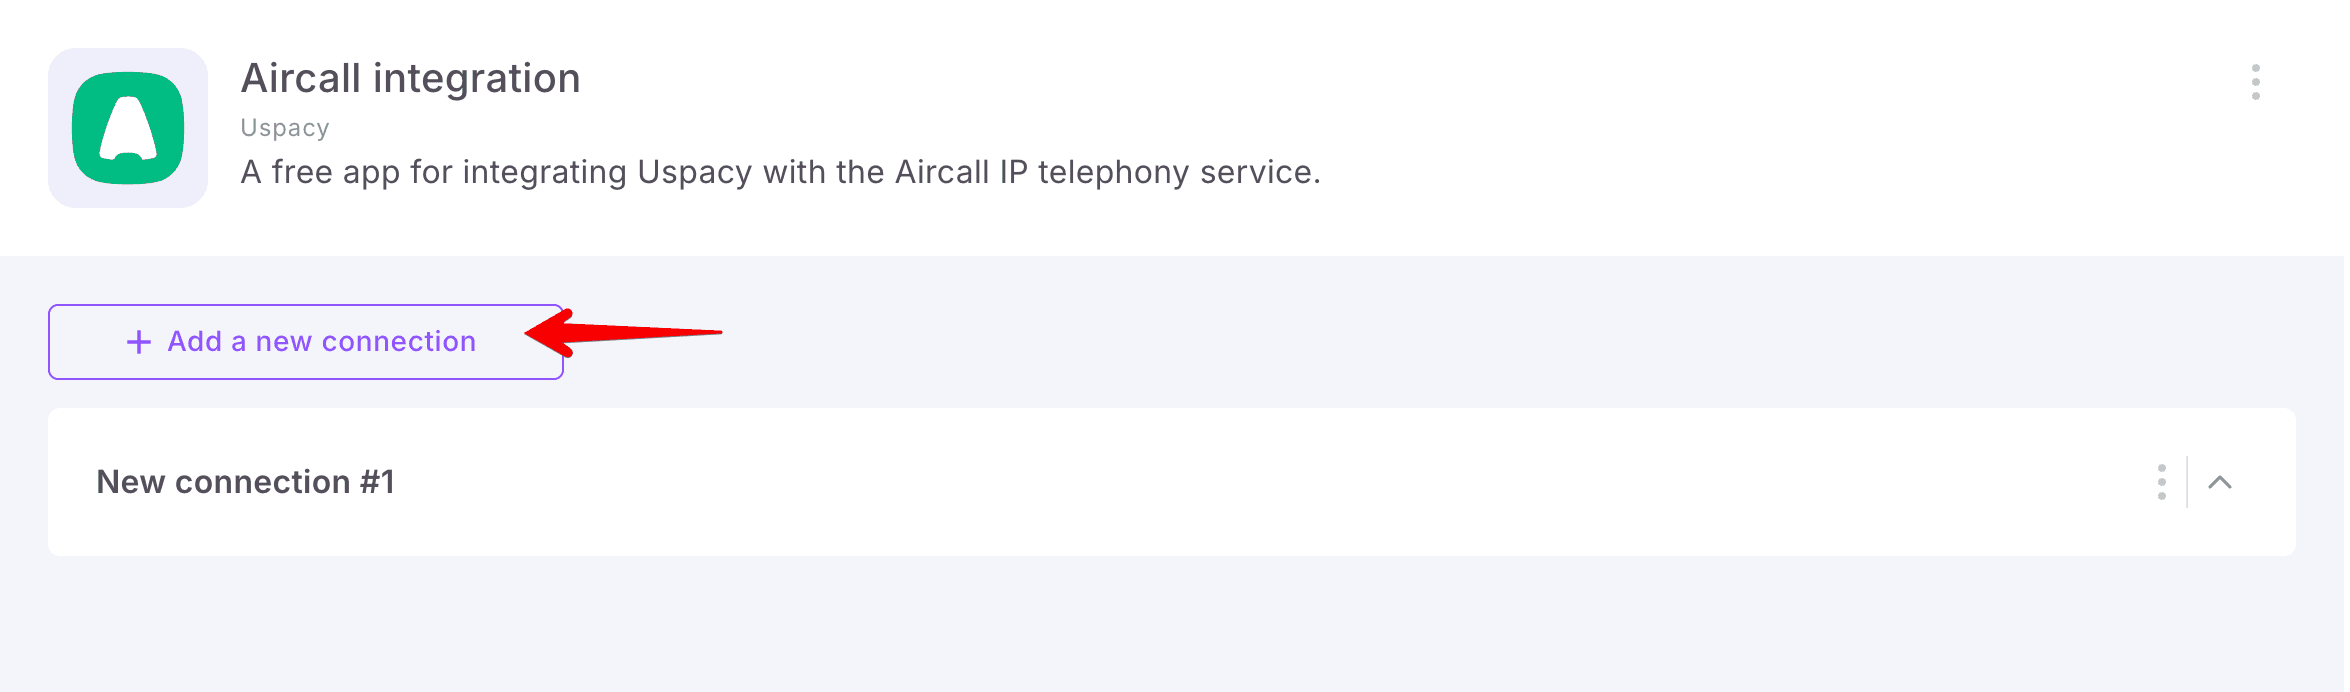2350x692 pixels.
Task: Collapse the New connection #1 panel
Action: (x=2219, y=482)
